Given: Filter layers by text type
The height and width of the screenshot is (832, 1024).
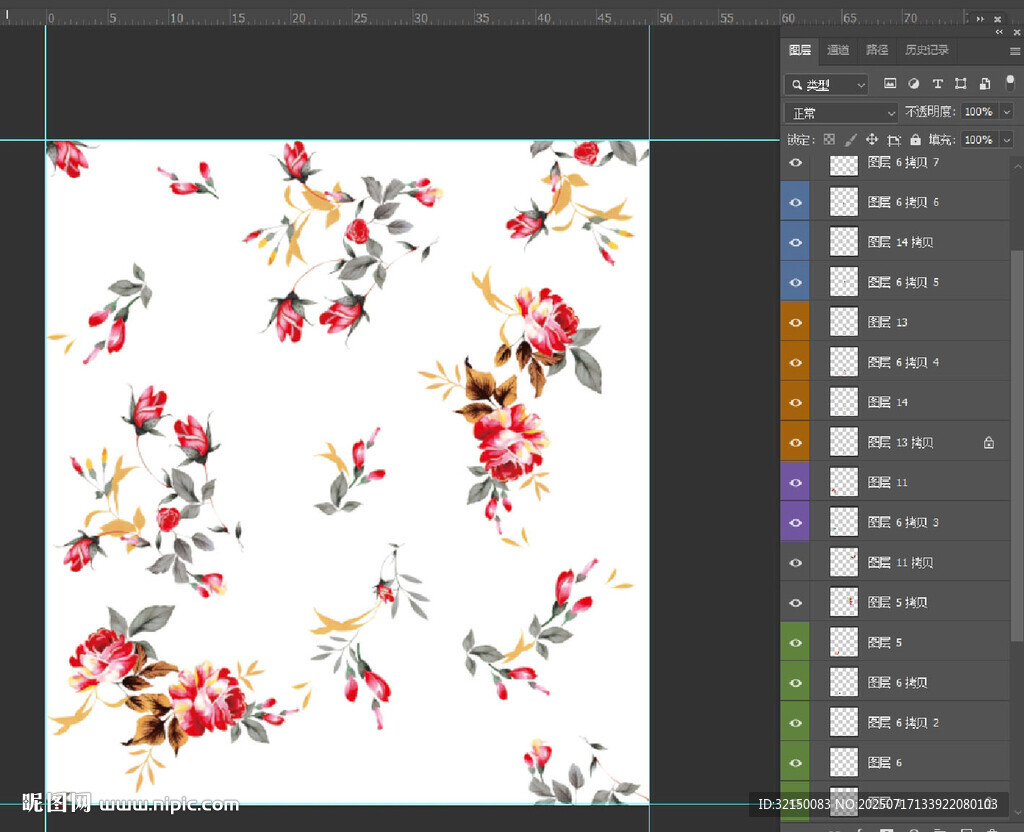Looking at the screenshot, I should pyautogui.click(x=937, y=84).
